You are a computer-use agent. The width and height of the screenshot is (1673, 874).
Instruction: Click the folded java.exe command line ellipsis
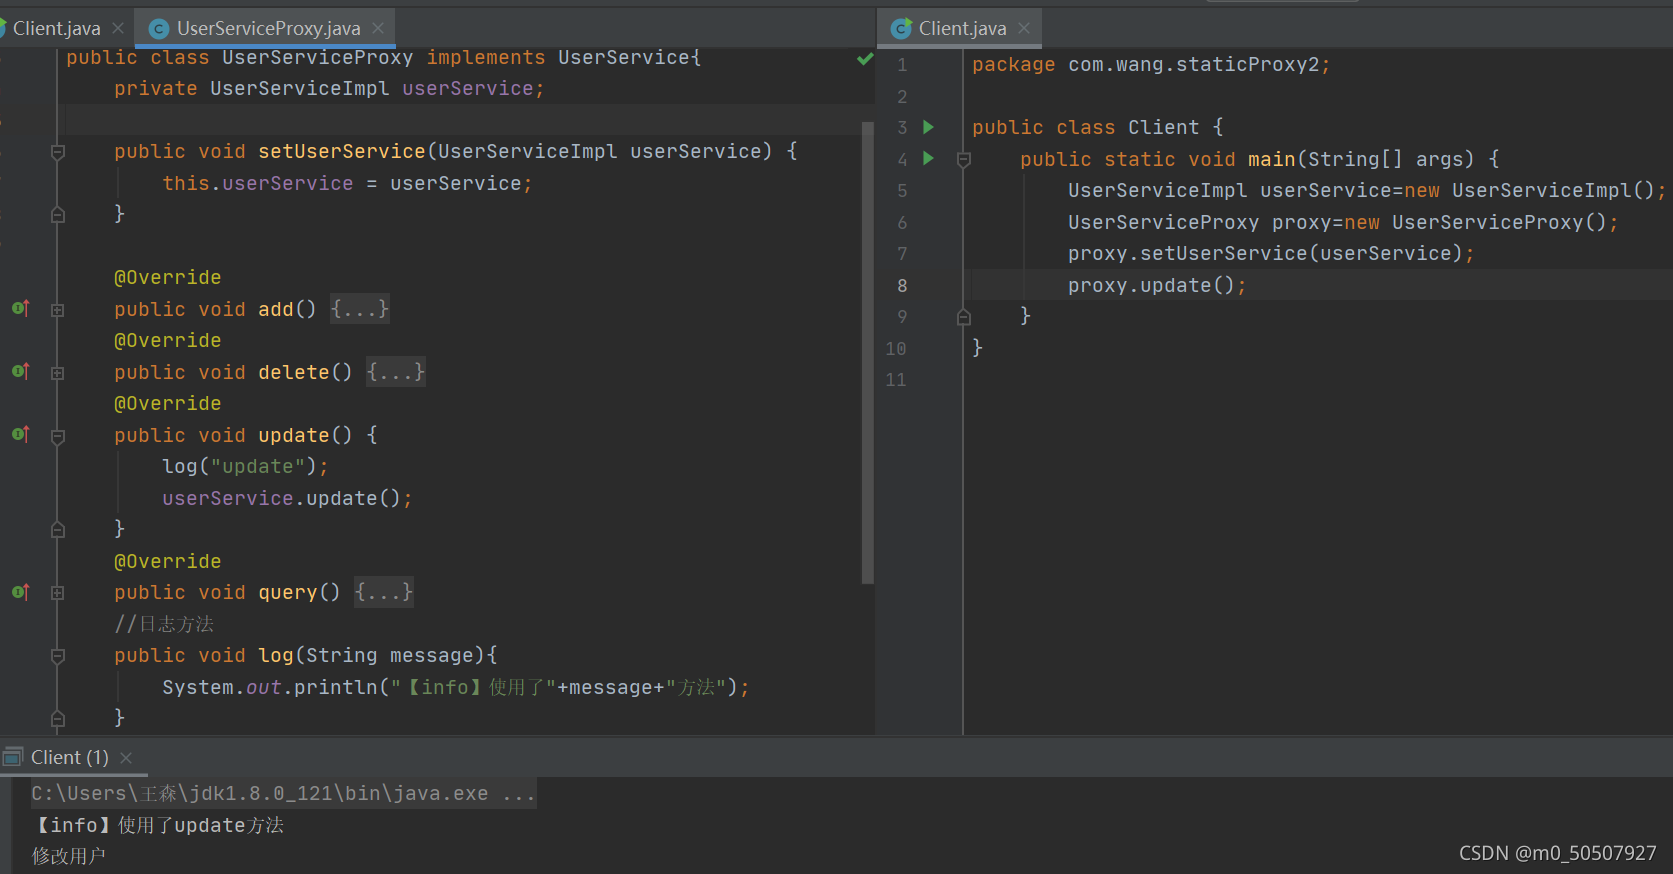pyautogui.click(x=519, y=794)
